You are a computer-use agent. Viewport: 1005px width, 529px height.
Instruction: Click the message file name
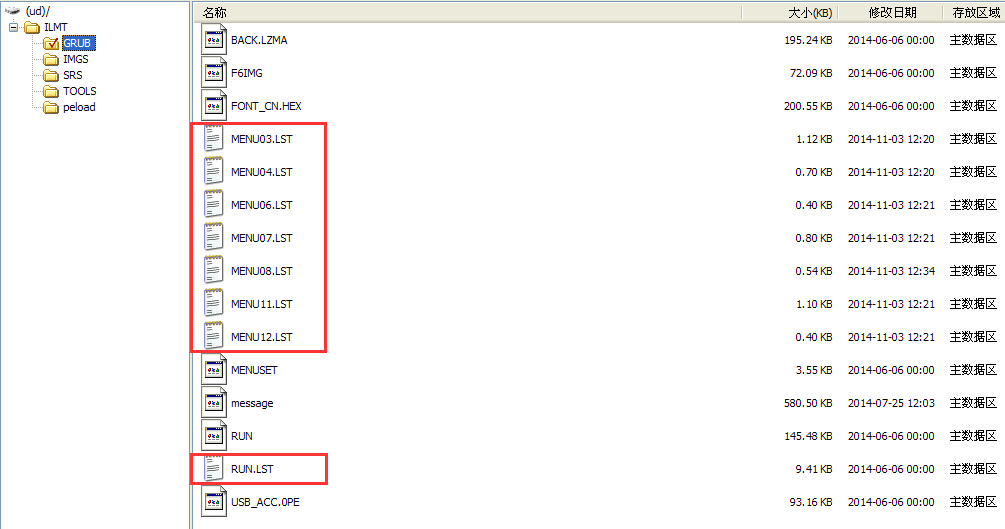[x=252, y=403]
